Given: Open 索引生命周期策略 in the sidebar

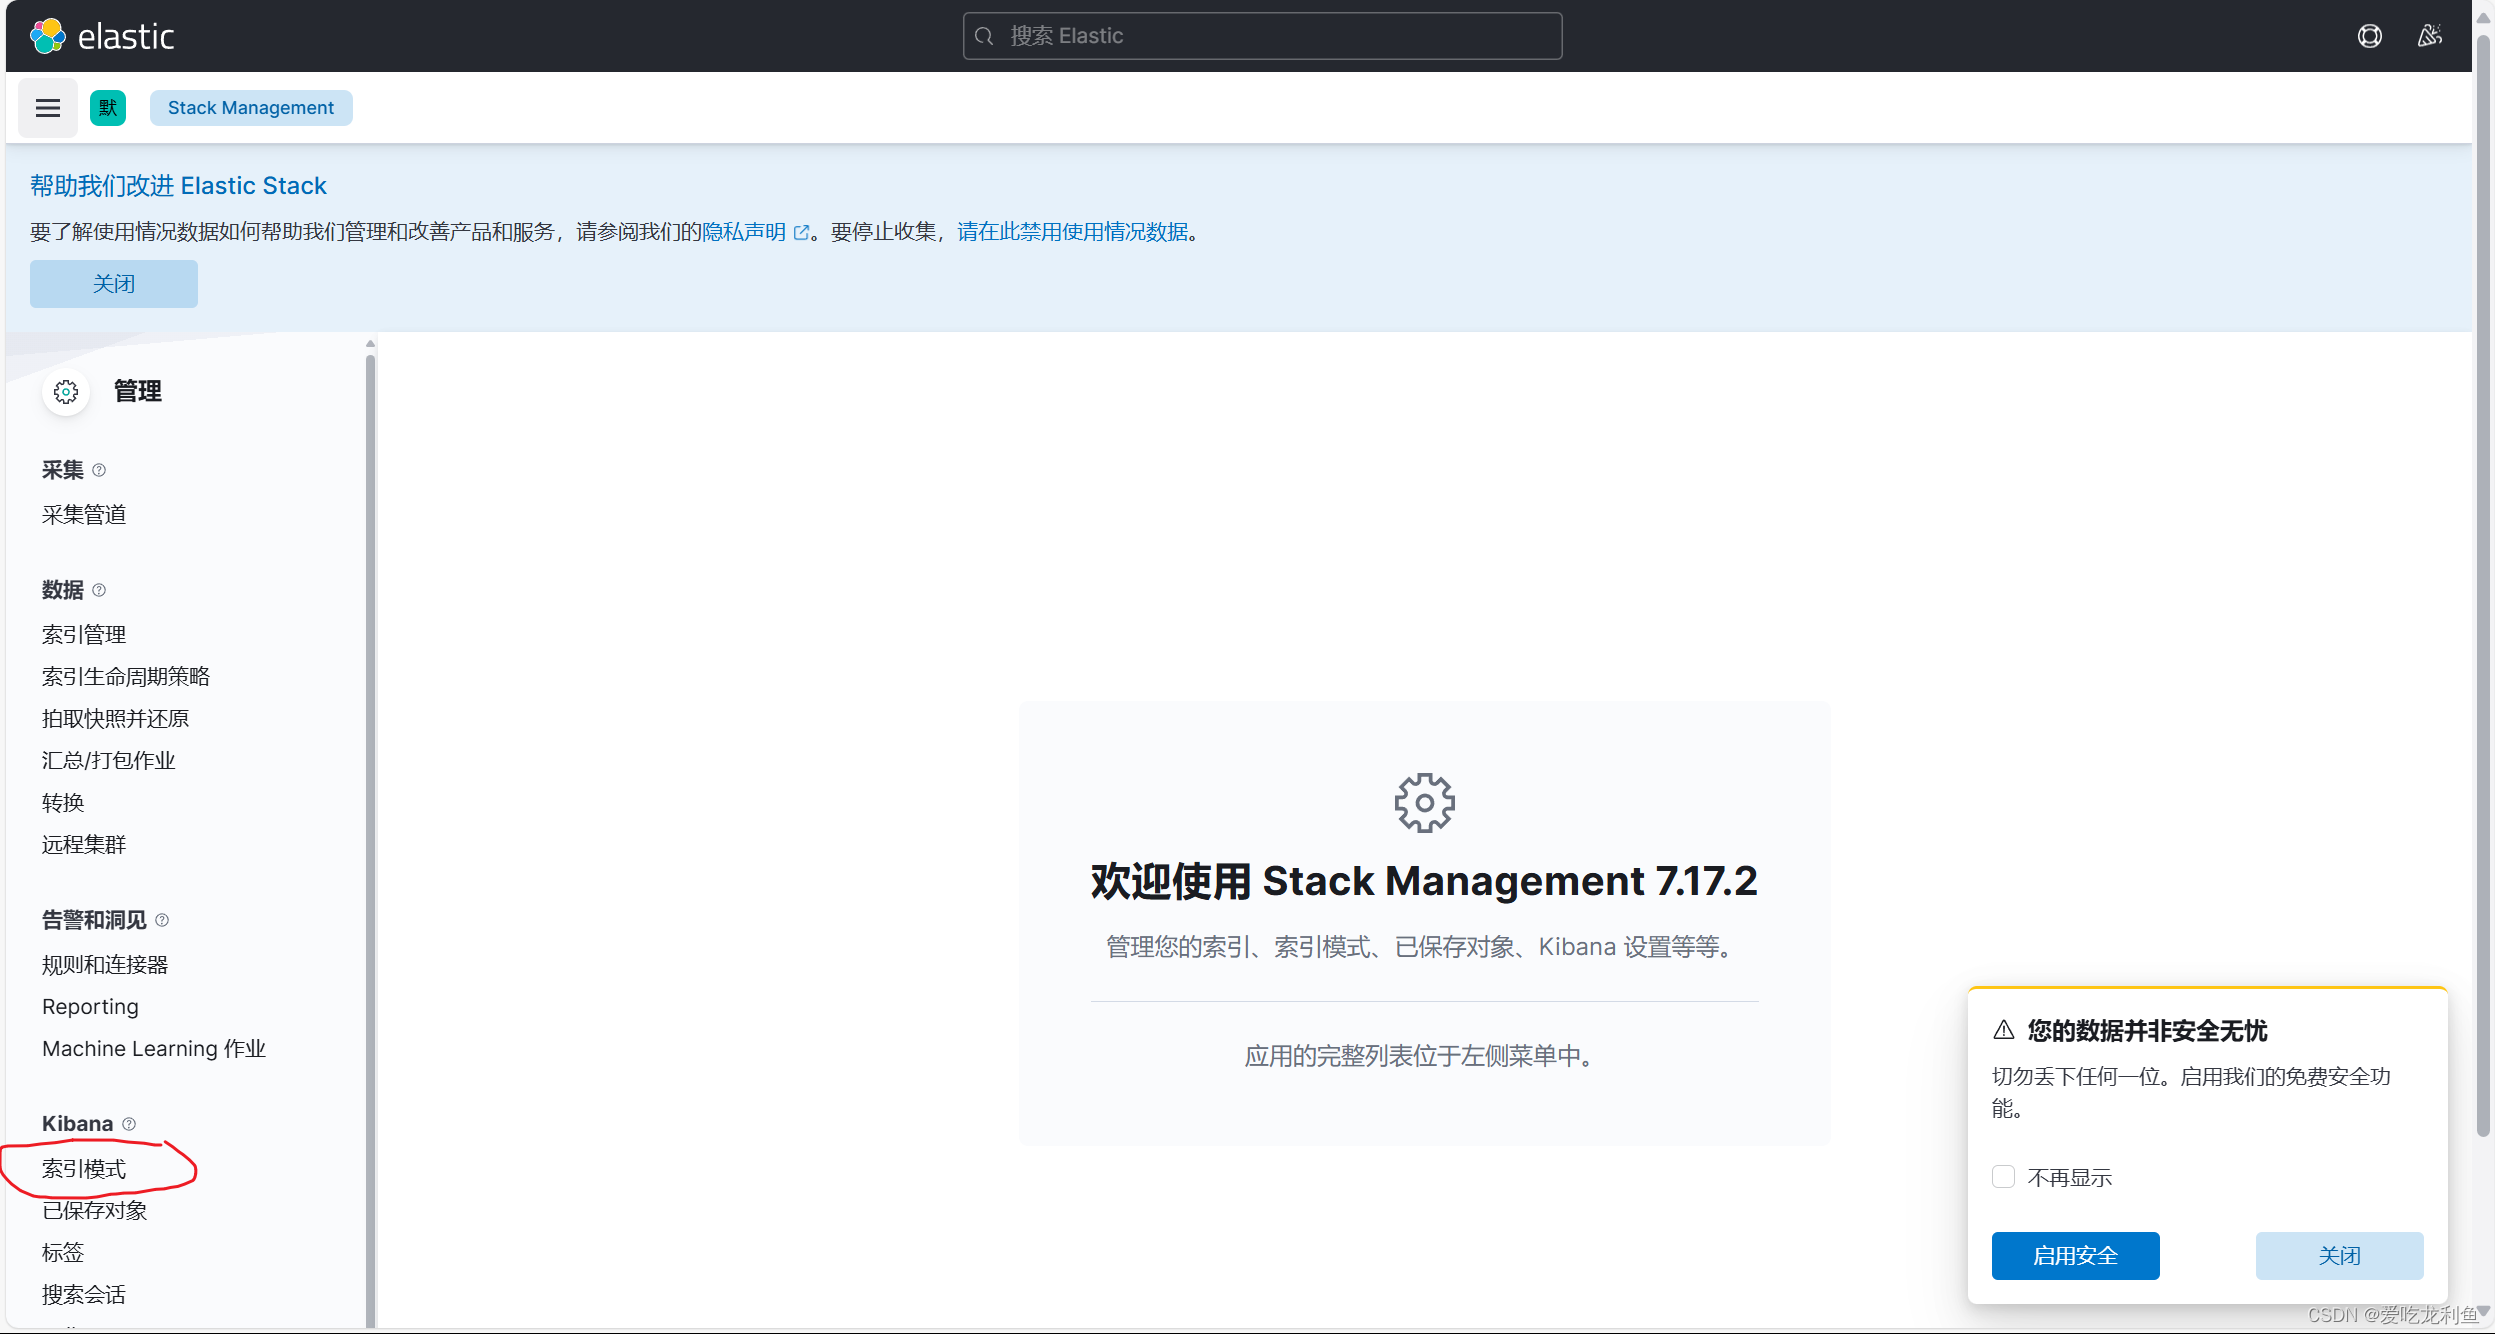Looking at the screenshot, I should tap(126, 677).
